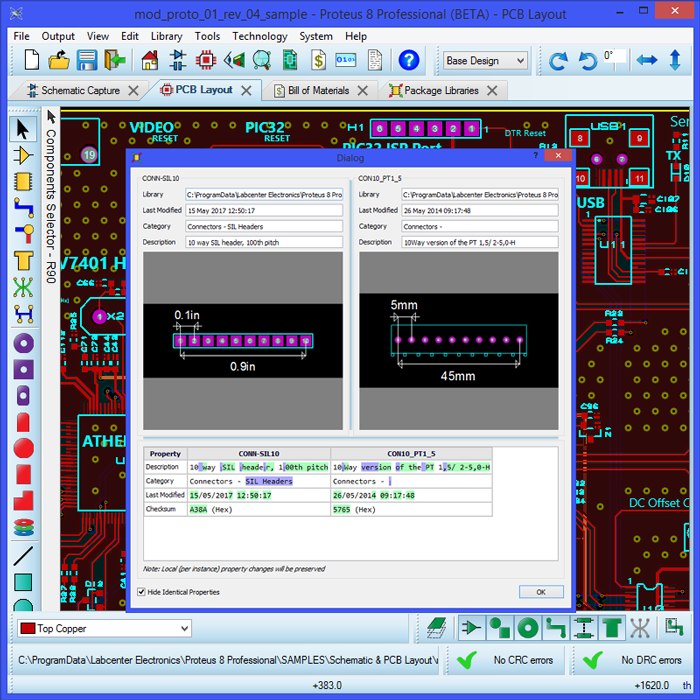Switch to the Schematic Capture tab
700x700 pixels.
[80, 91]
